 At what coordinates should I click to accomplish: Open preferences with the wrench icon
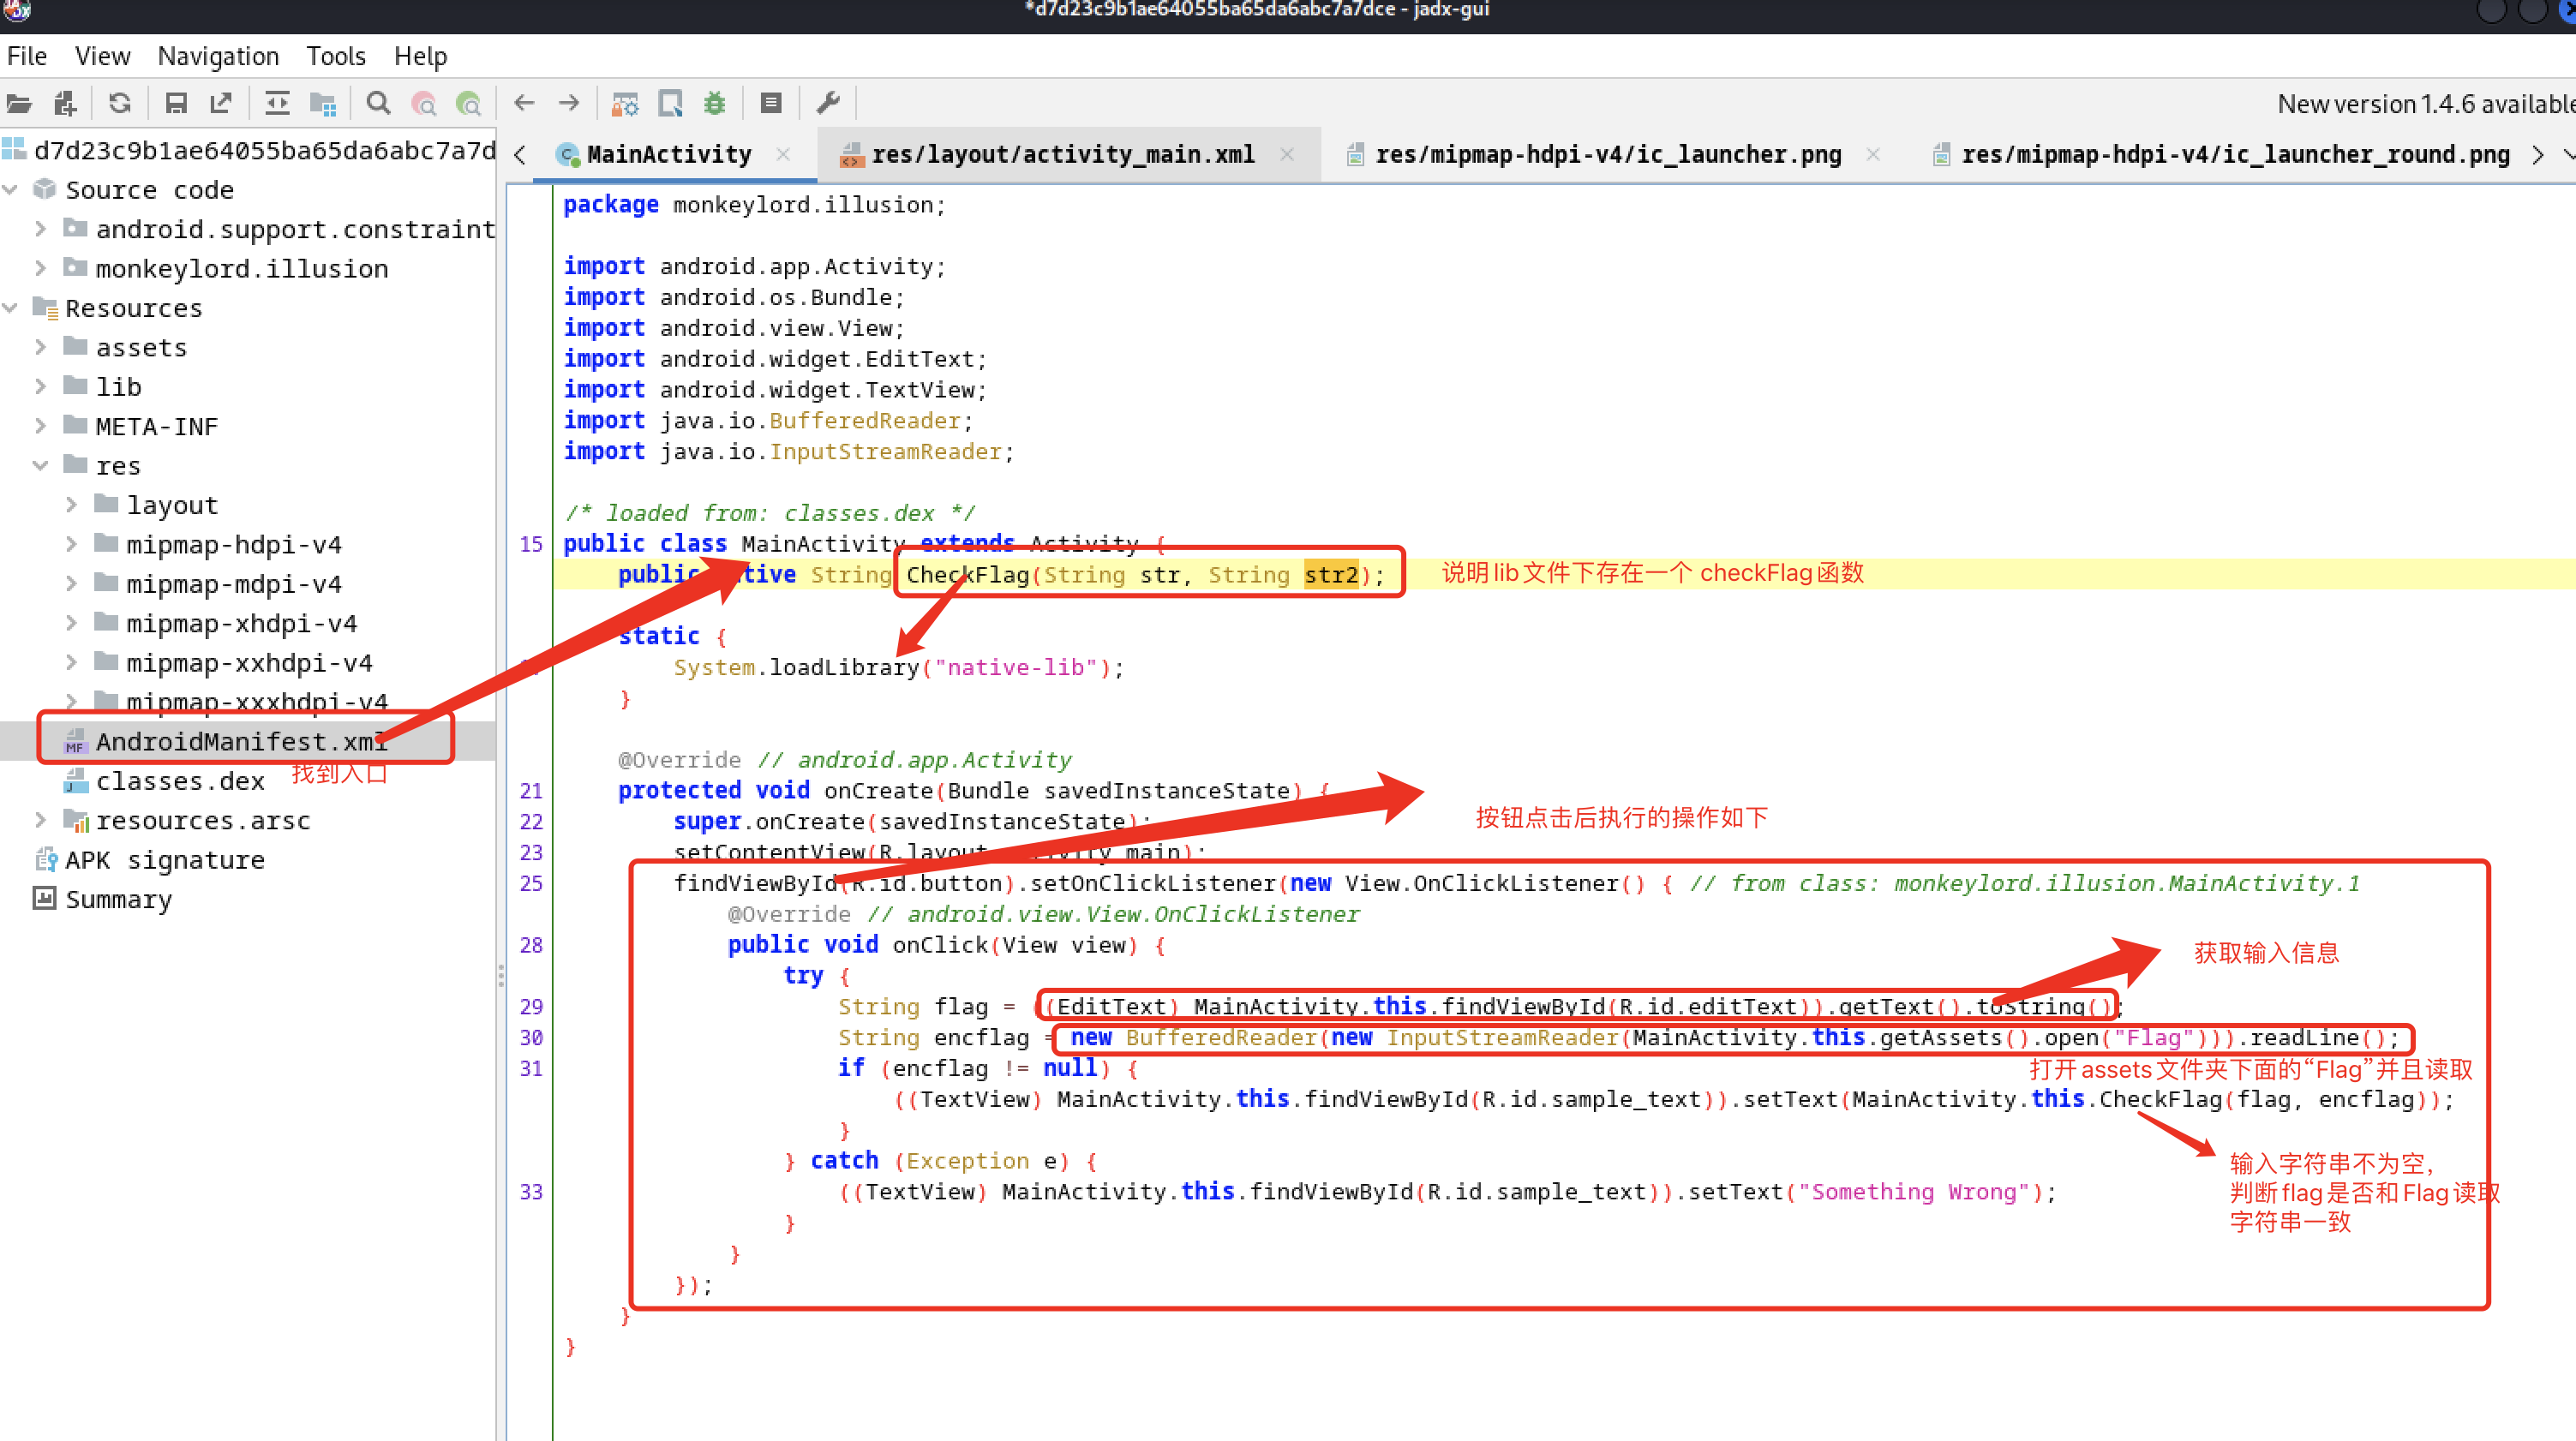828,103
